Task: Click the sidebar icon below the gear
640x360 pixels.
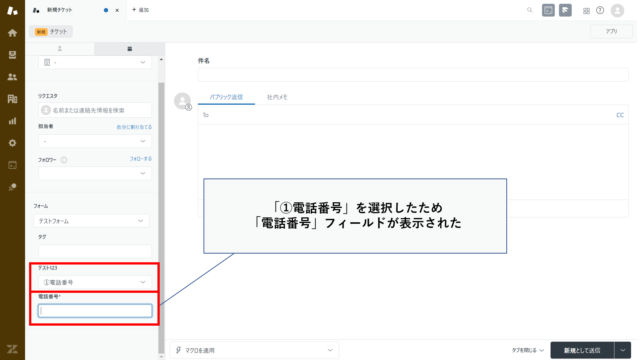Action: (x=12, y=165)
